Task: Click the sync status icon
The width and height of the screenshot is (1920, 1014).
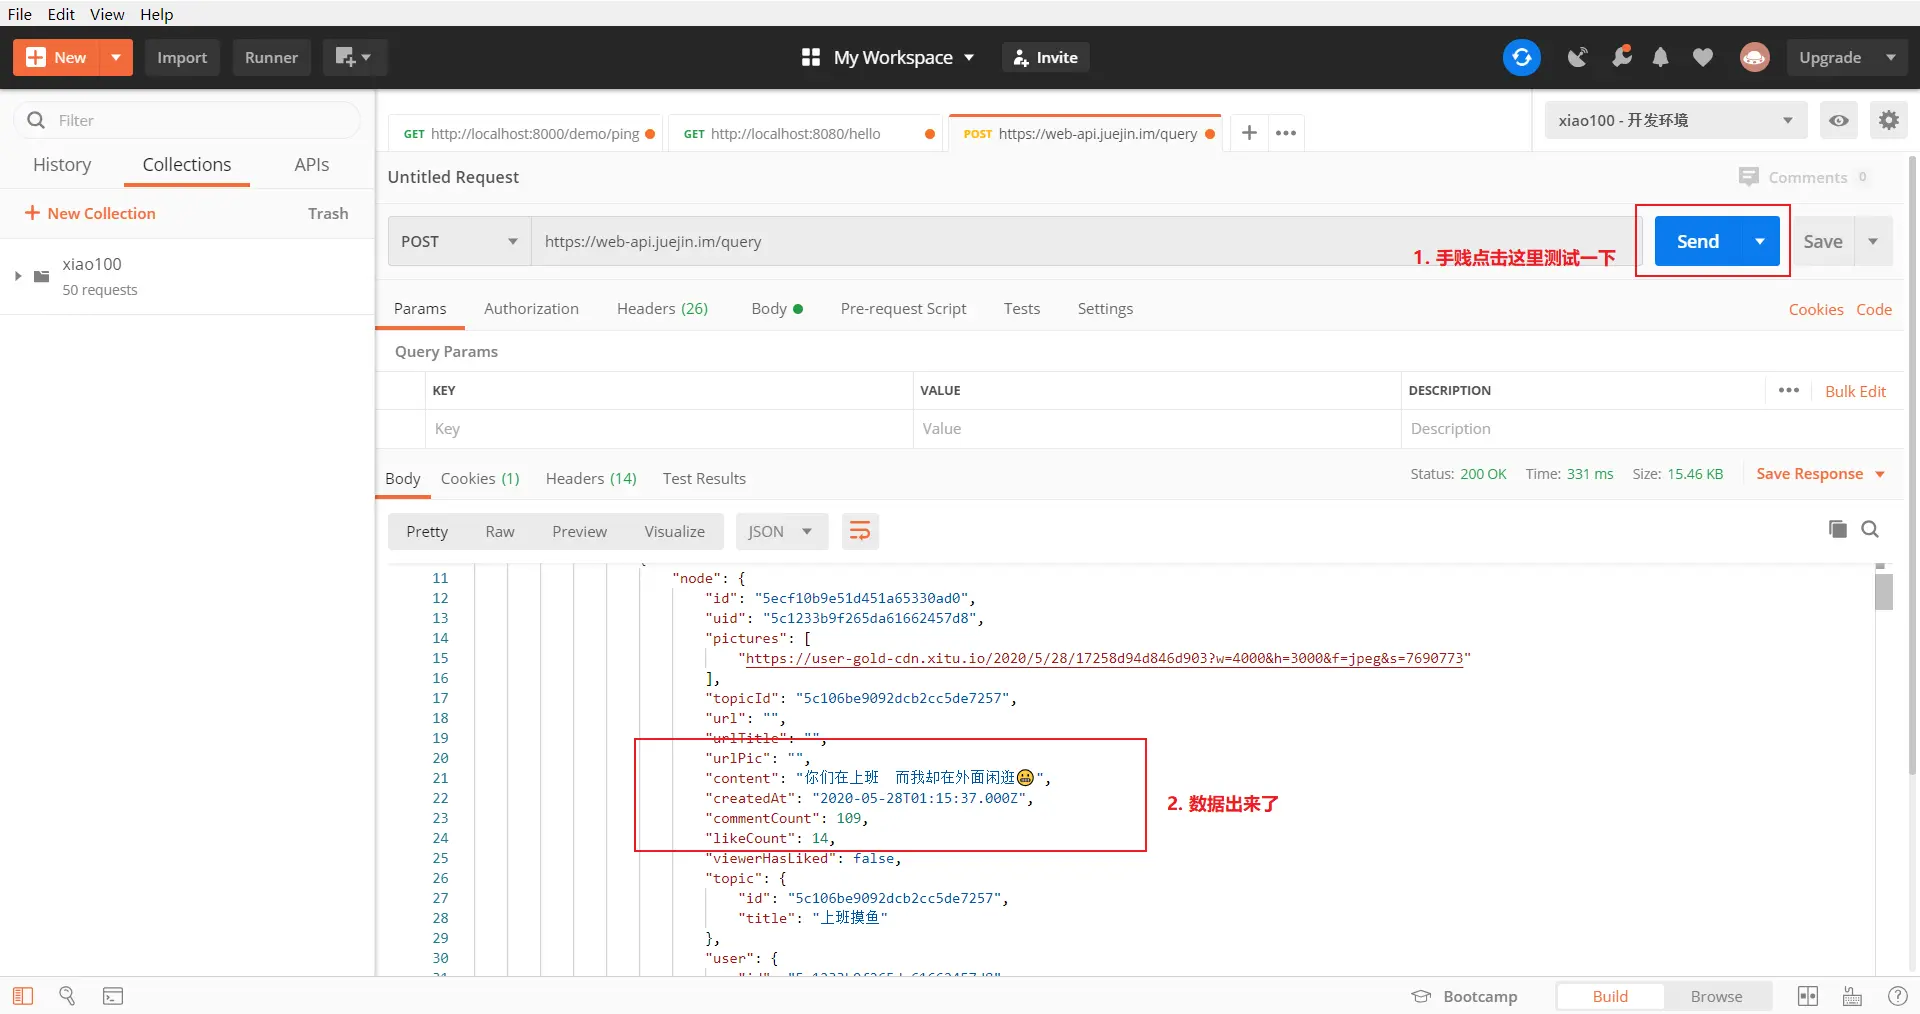Action: click(1521, 57)
